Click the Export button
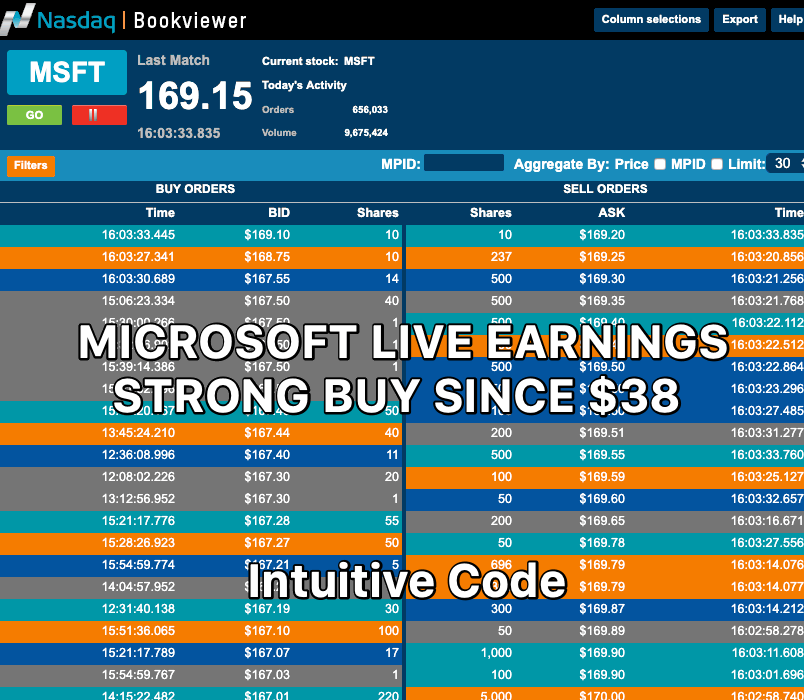The width and height of the screenshot is (804, 700). click(739, 19)
